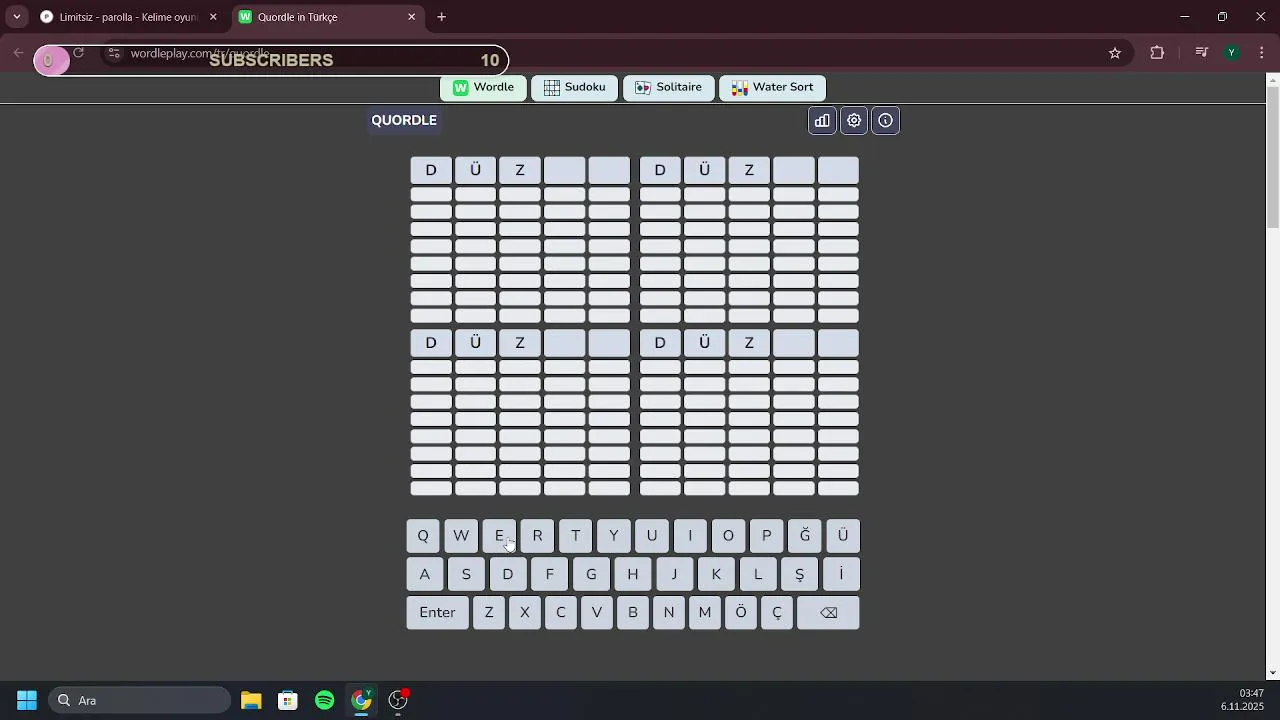The image size is (1280, 720).
Task: Open a new browser tab
Action: click(x=442, y=17)
